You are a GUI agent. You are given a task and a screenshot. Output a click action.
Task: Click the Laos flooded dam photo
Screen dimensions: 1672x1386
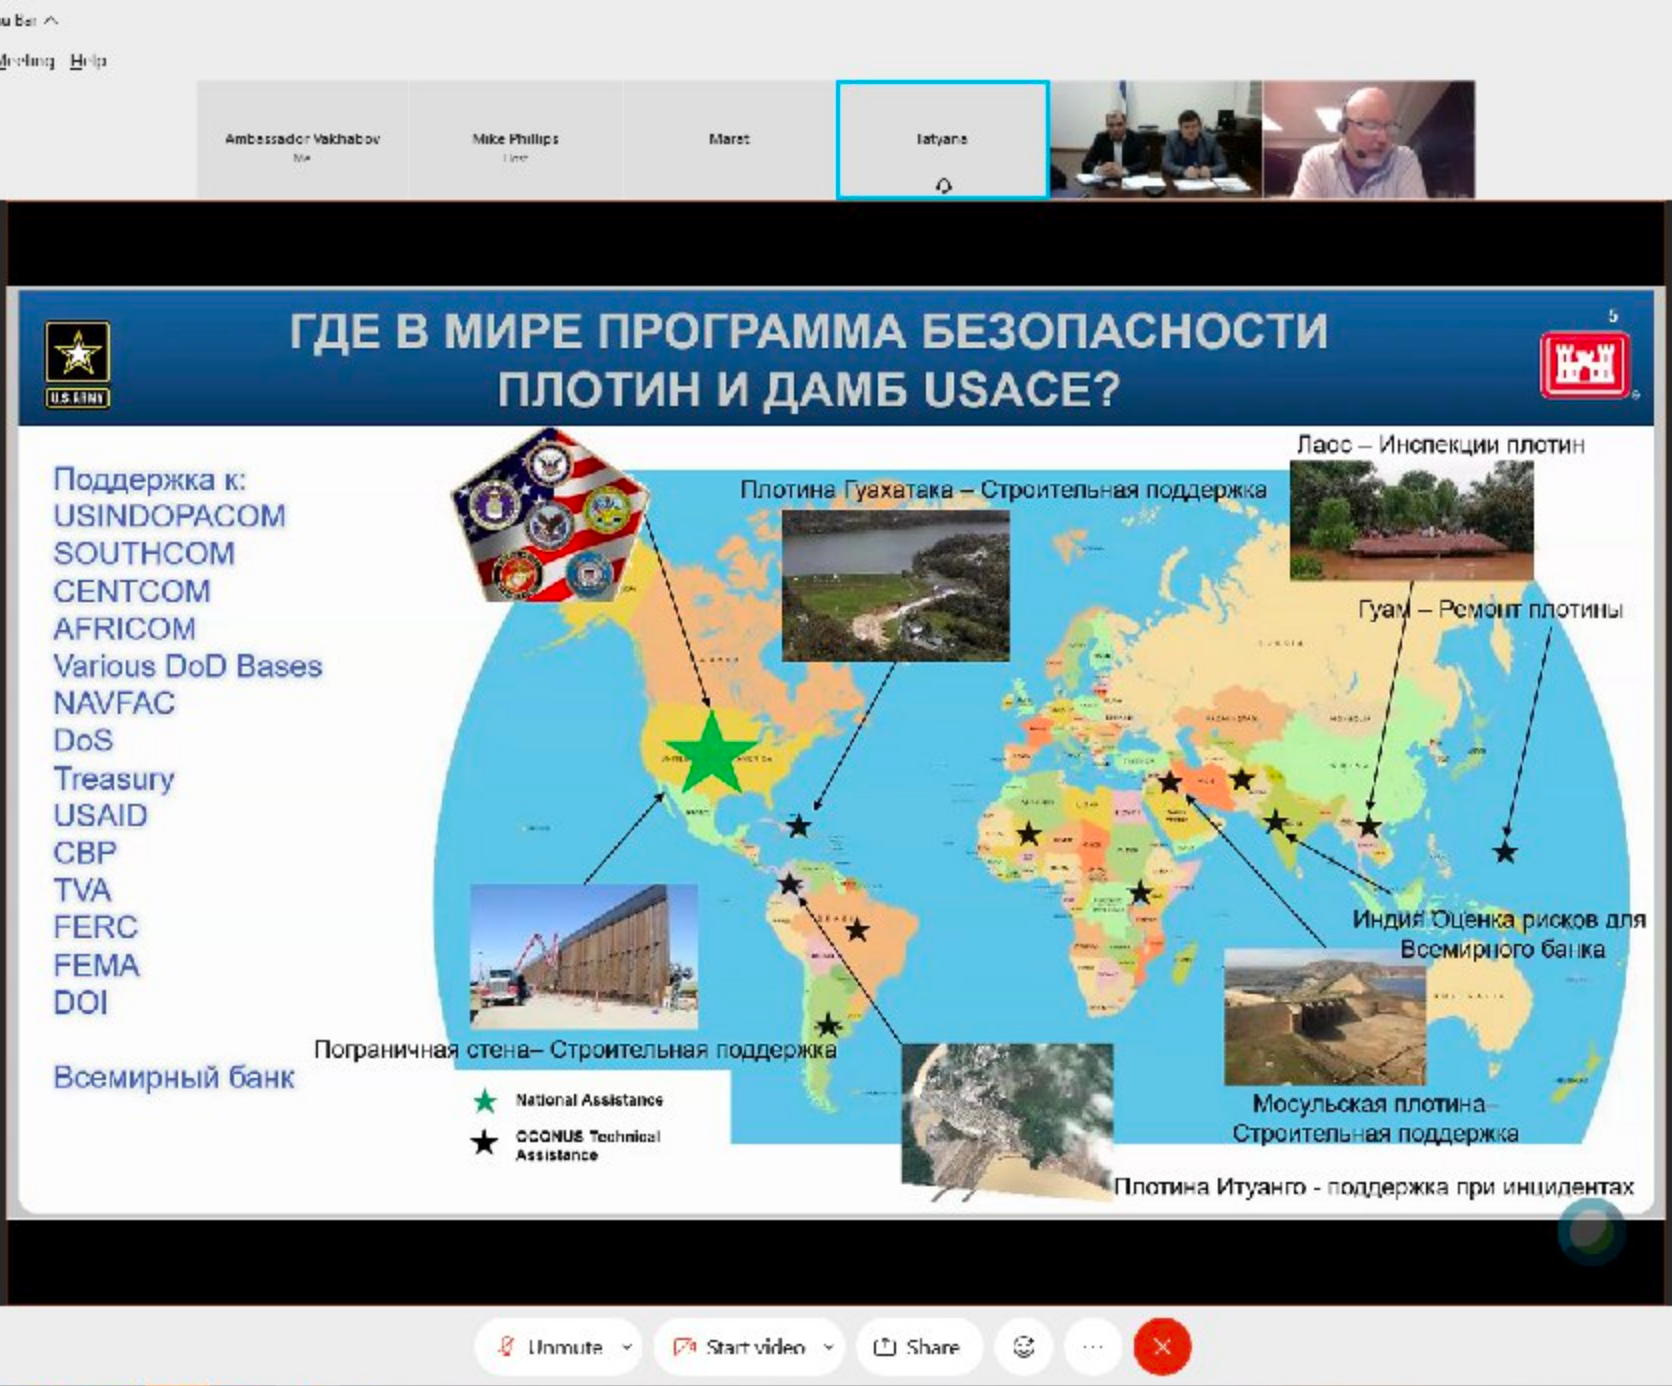tap(1411, 520)
